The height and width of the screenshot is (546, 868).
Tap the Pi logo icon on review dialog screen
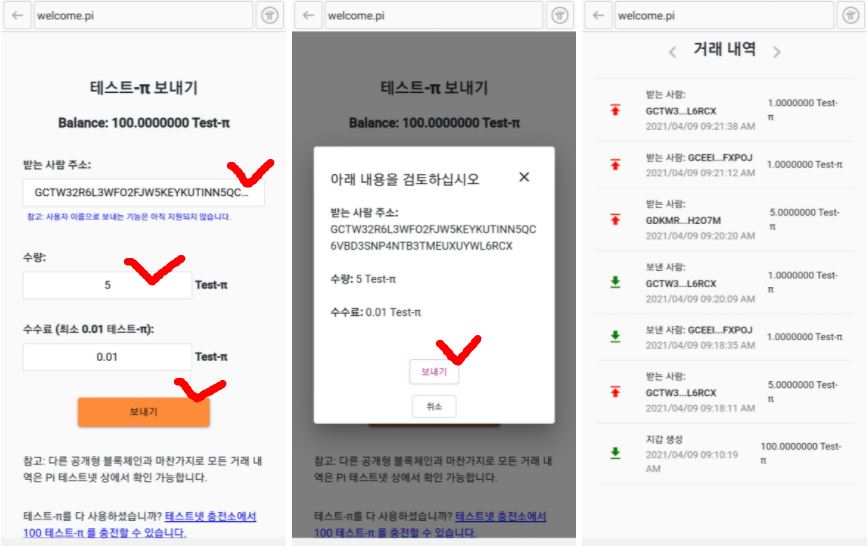tap(560, 16)
